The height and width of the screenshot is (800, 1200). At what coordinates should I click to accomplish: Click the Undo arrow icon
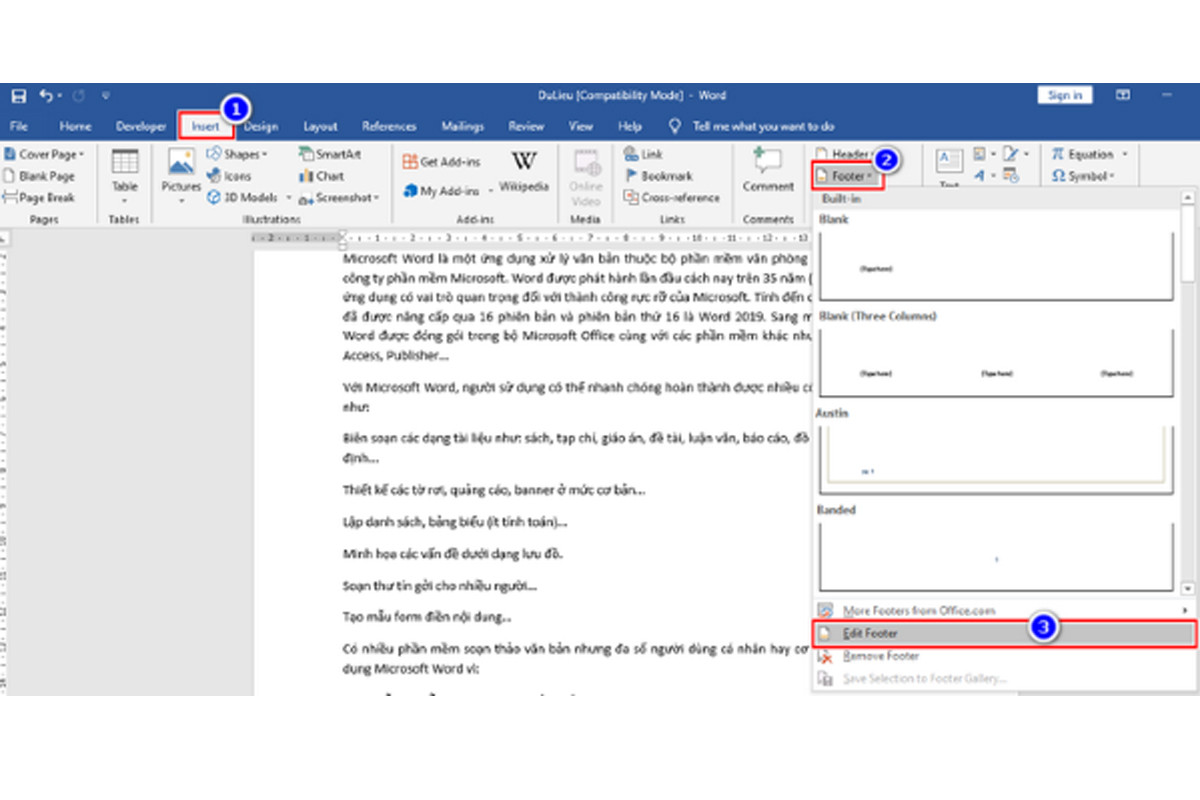coord(46,96)
